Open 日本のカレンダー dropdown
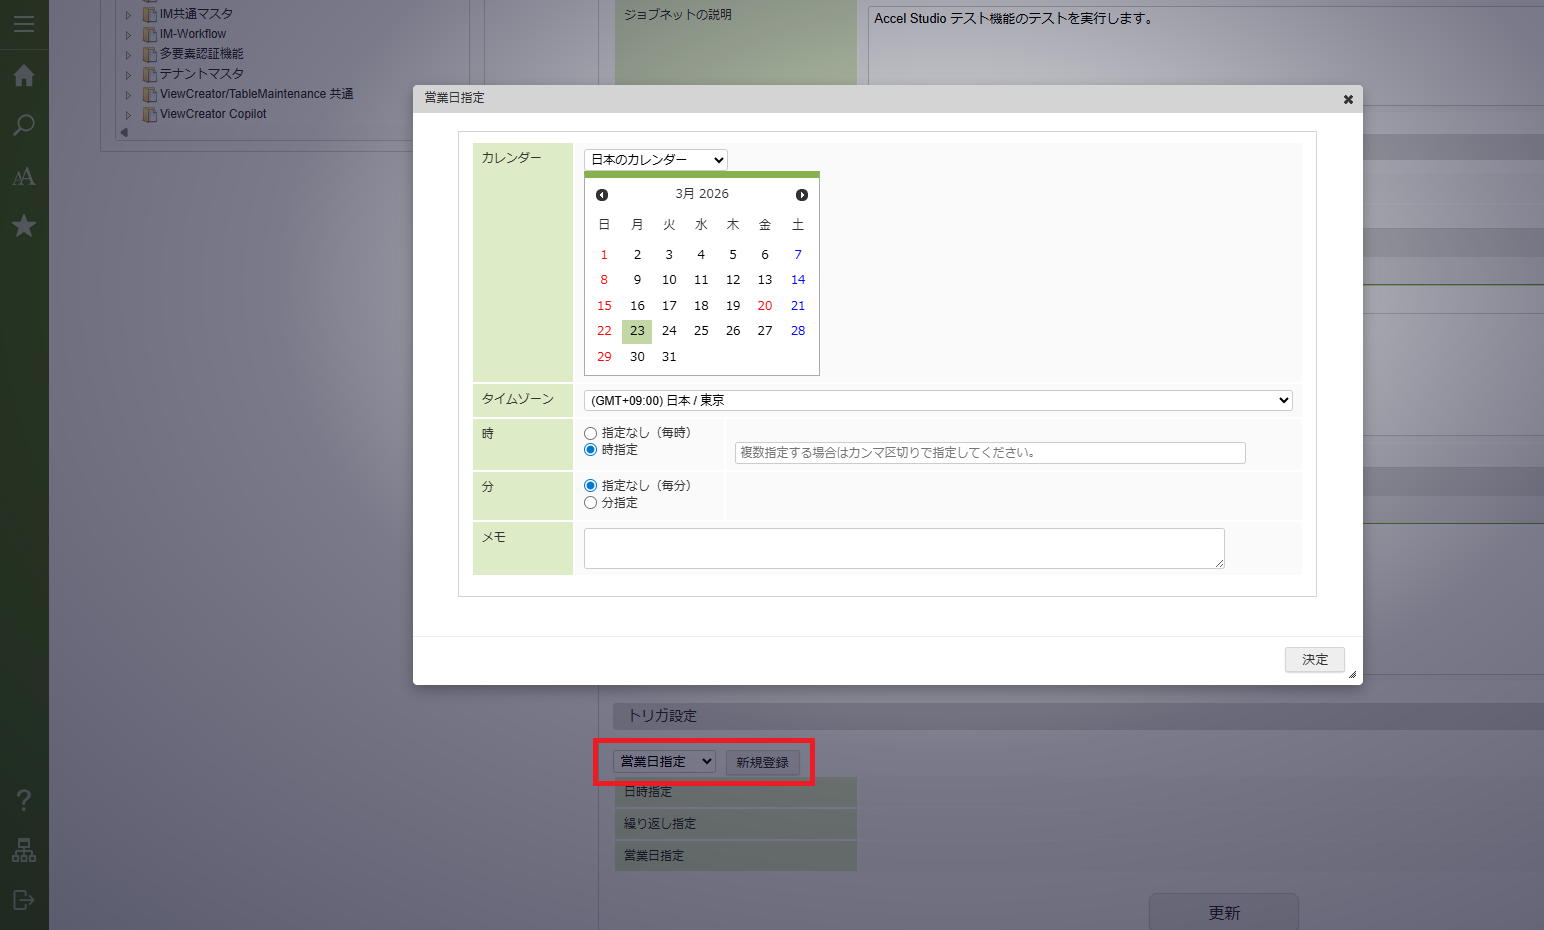The height and width of the screenshot is (930, 1544). point(656,160)
